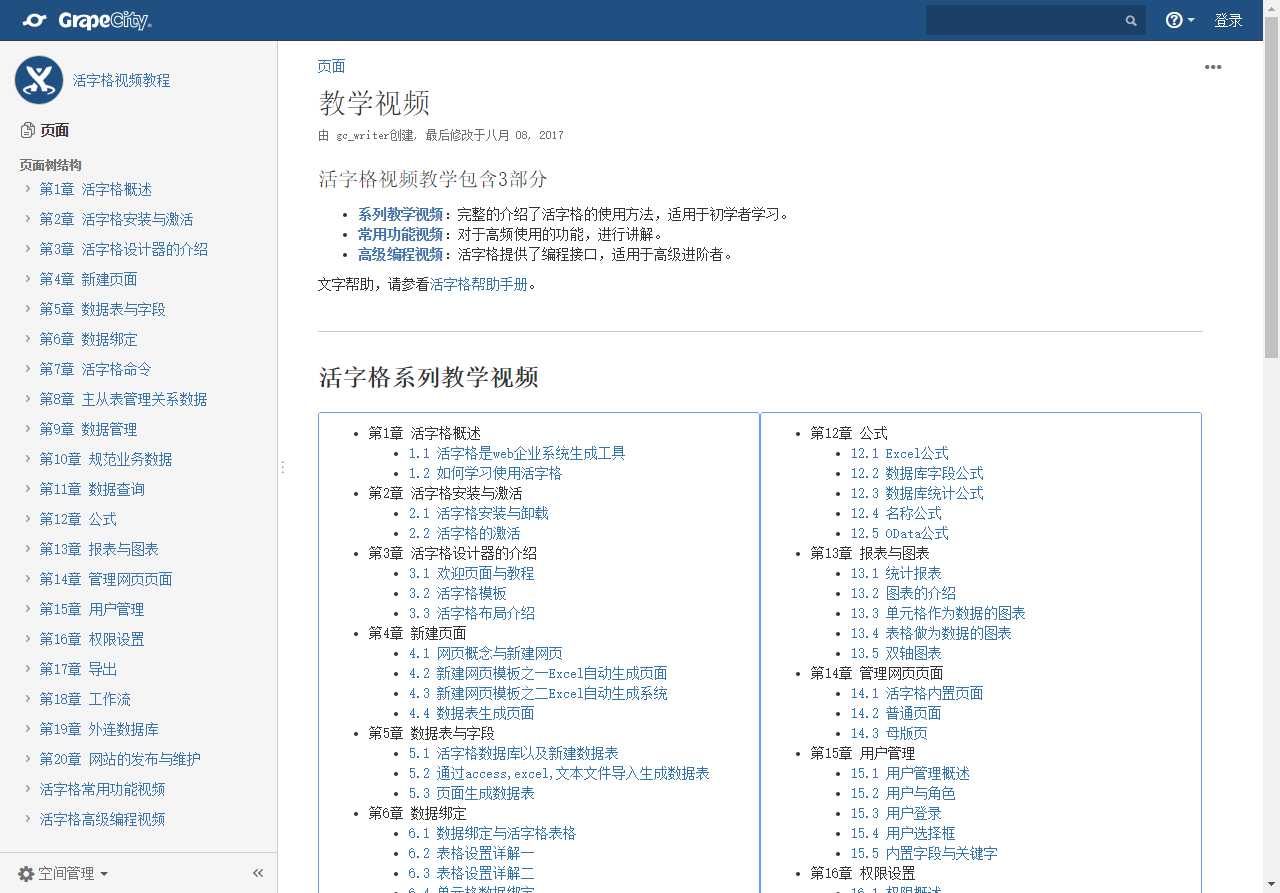This screenshot has height=893, width=1280.
Task: Expand tree node 第1章 活字格概述
Action: [27, 189]
